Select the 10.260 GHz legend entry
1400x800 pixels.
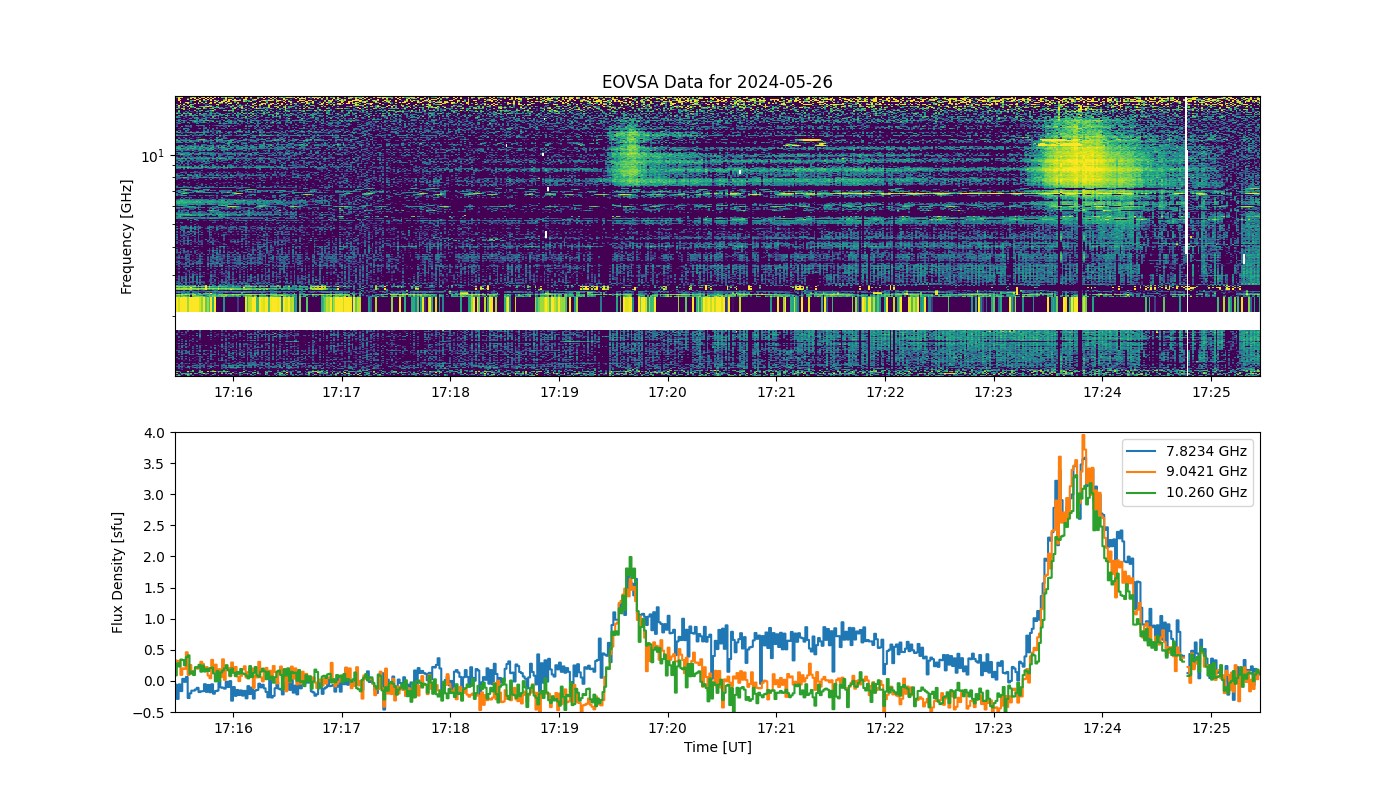[1188, 492]
